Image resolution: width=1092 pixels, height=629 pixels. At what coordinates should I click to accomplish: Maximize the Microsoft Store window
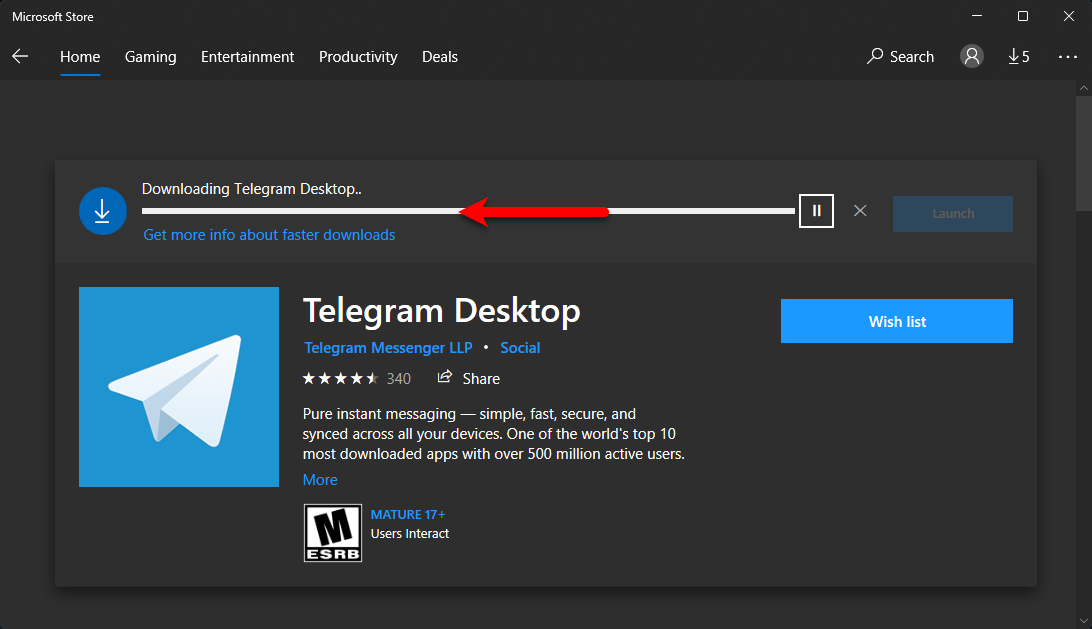(1022, 16)
